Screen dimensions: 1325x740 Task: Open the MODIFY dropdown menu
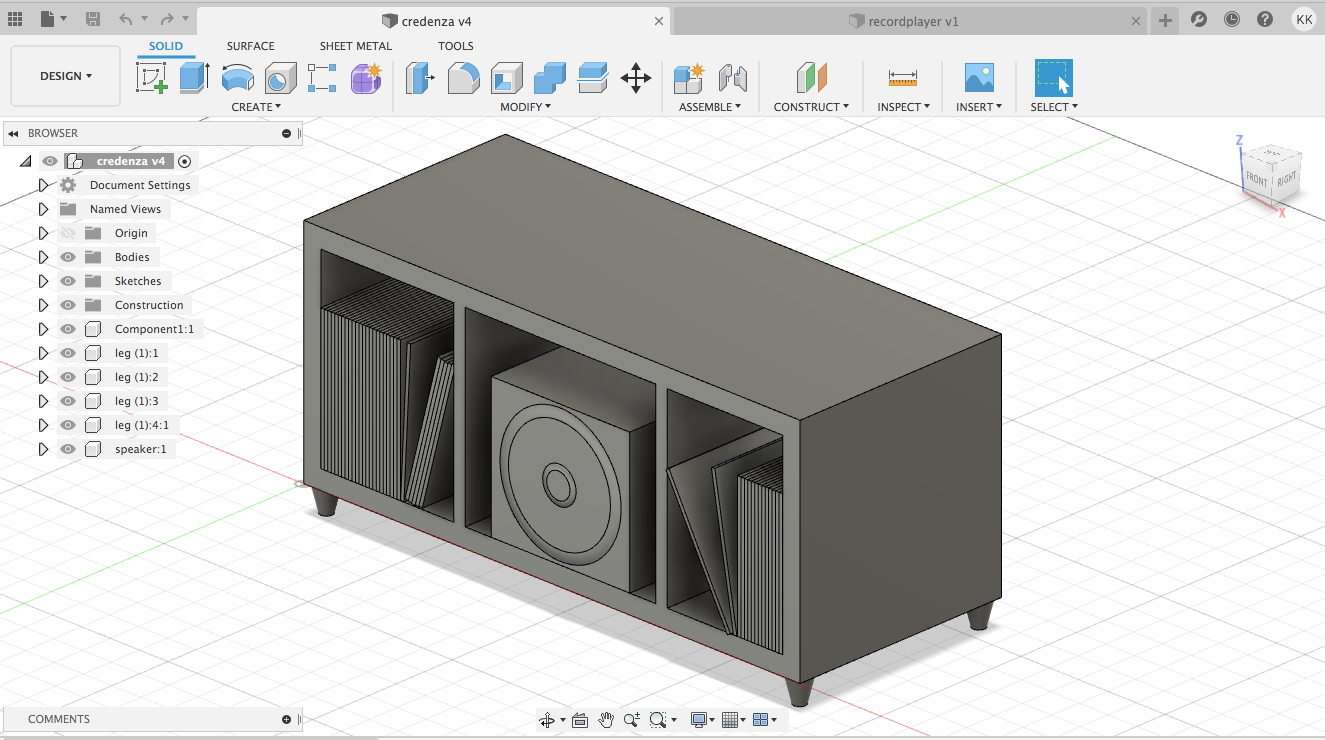(525, 107)
